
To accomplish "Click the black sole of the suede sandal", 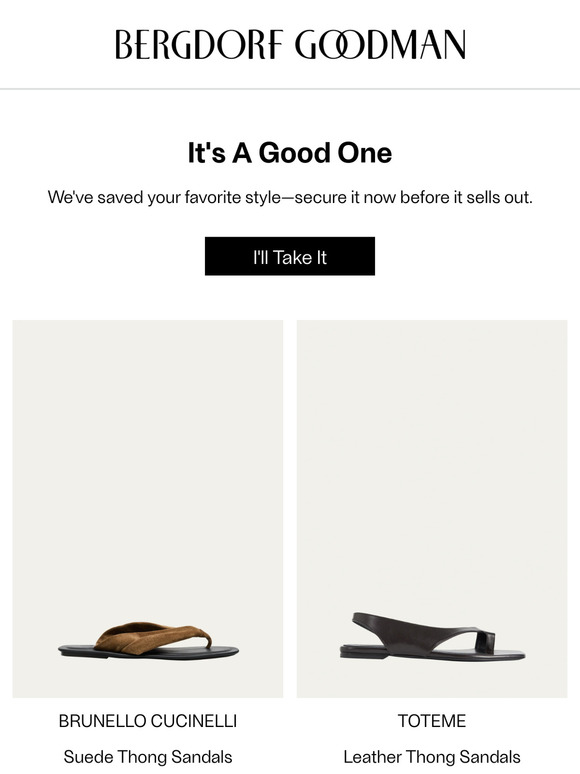I will [148, 653].
